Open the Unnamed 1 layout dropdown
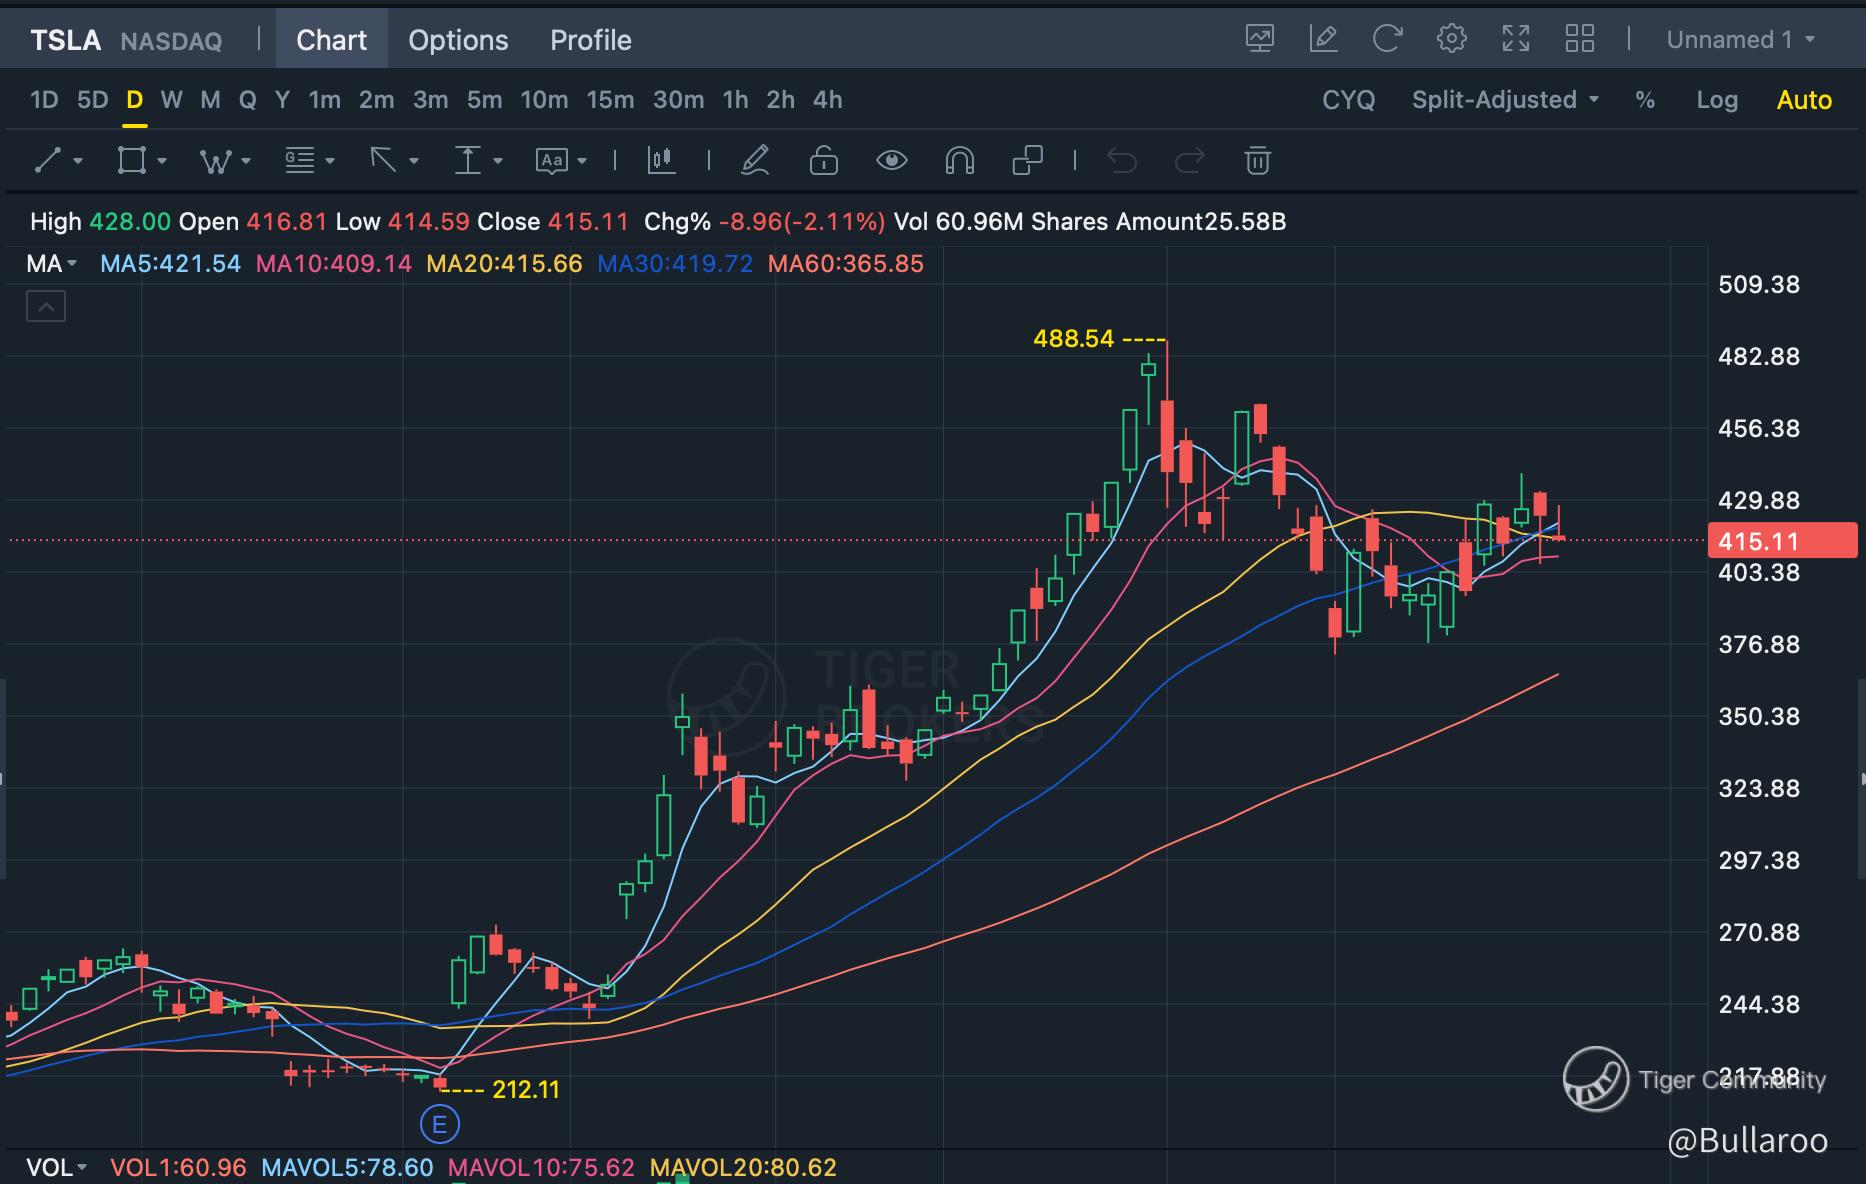This screenshot has height=1184, width=1866. [x=1740, y=40]
